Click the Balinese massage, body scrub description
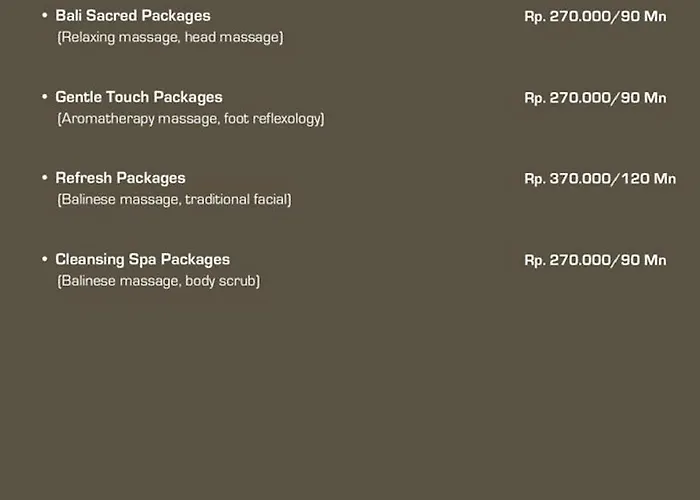 (158, 281)
